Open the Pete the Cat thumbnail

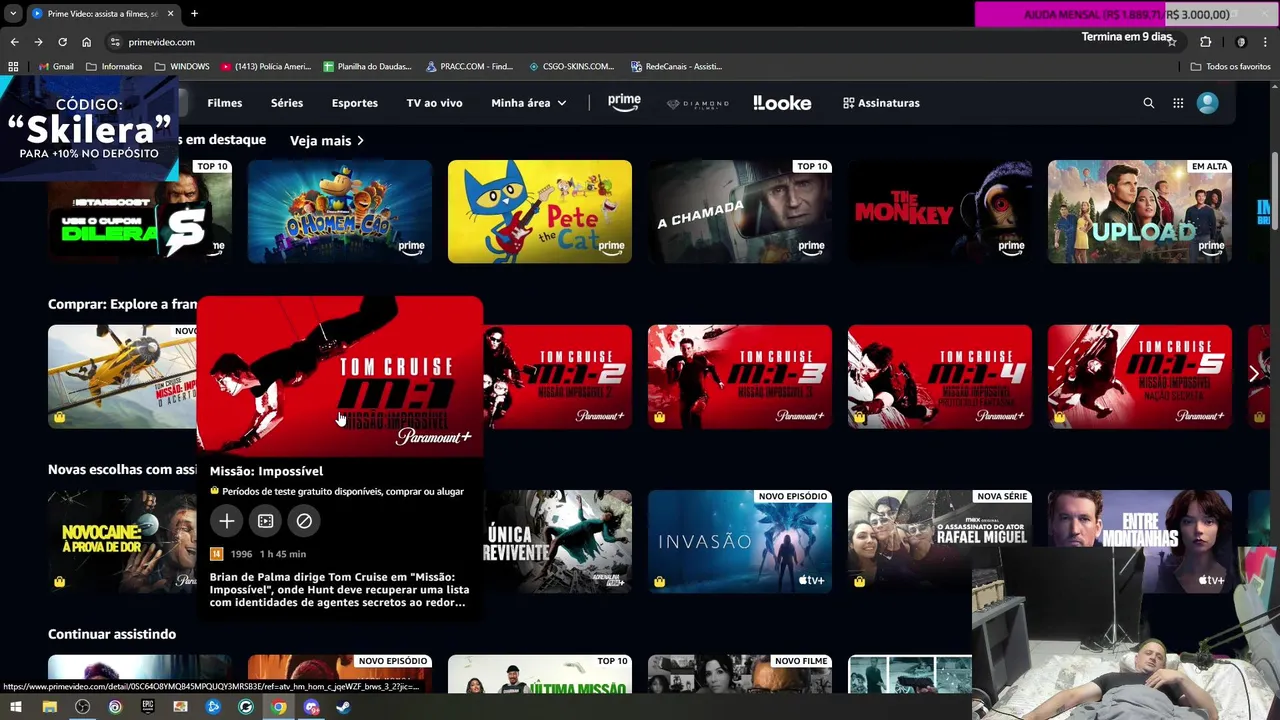point(540,212)
